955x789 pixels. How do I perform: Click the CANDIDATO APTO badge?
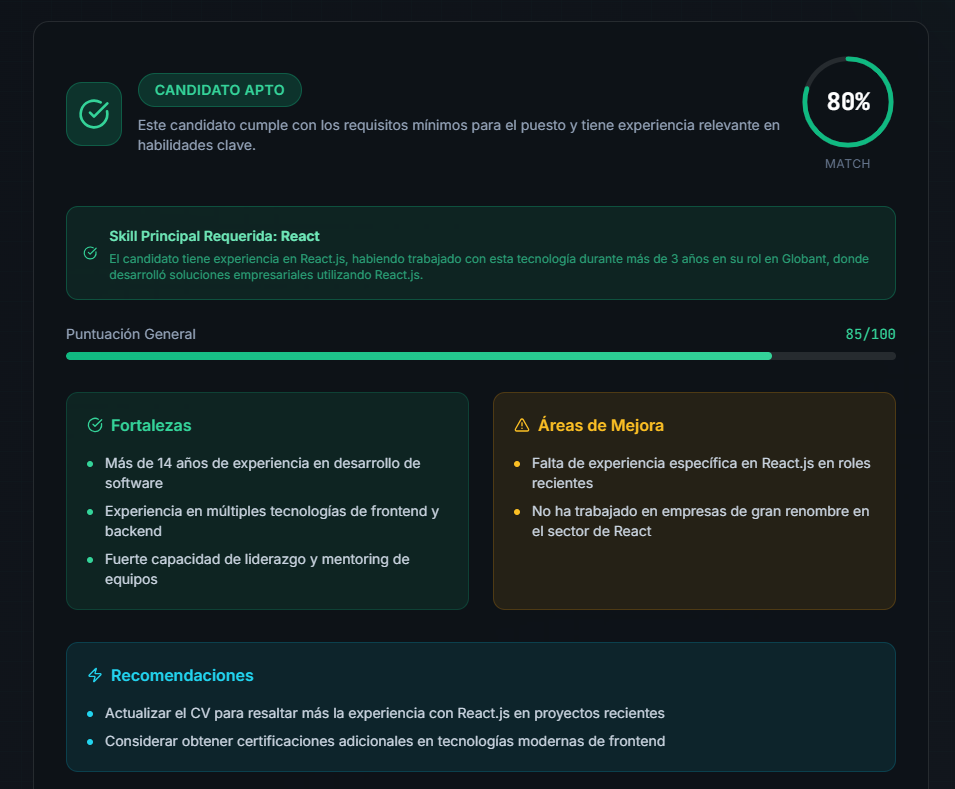click(x=220, y=90)
